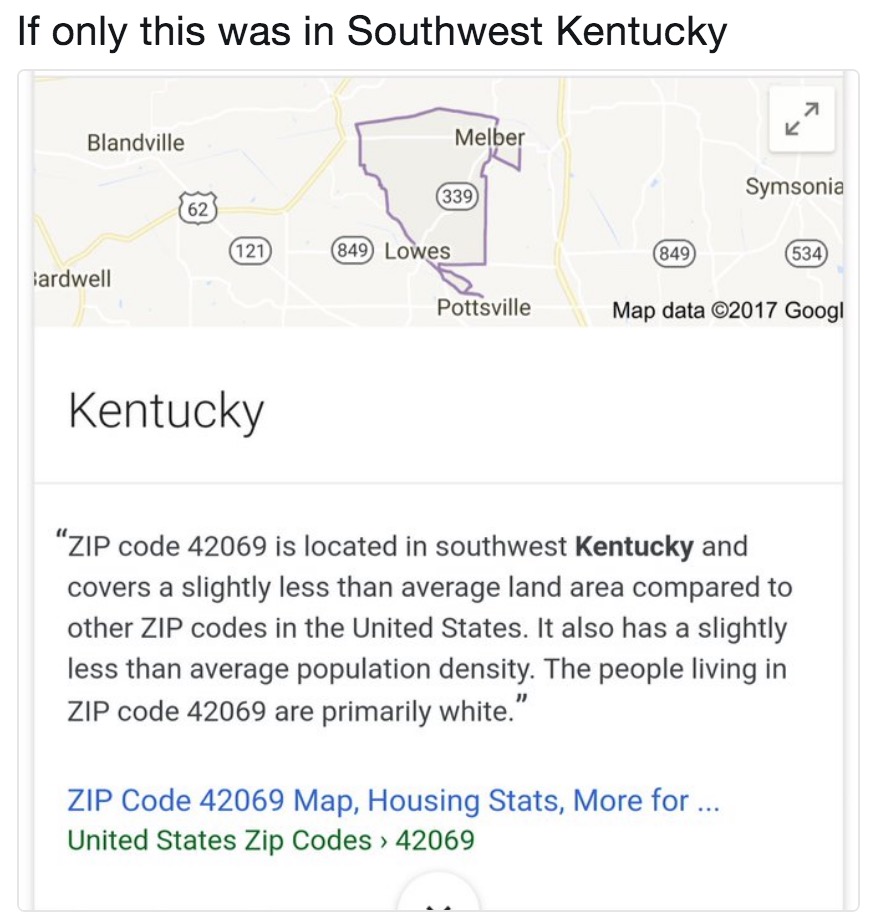This screenshot has height=924, width=878.
Task: Click the Blandville town label
Action: (x=135, y=142)
